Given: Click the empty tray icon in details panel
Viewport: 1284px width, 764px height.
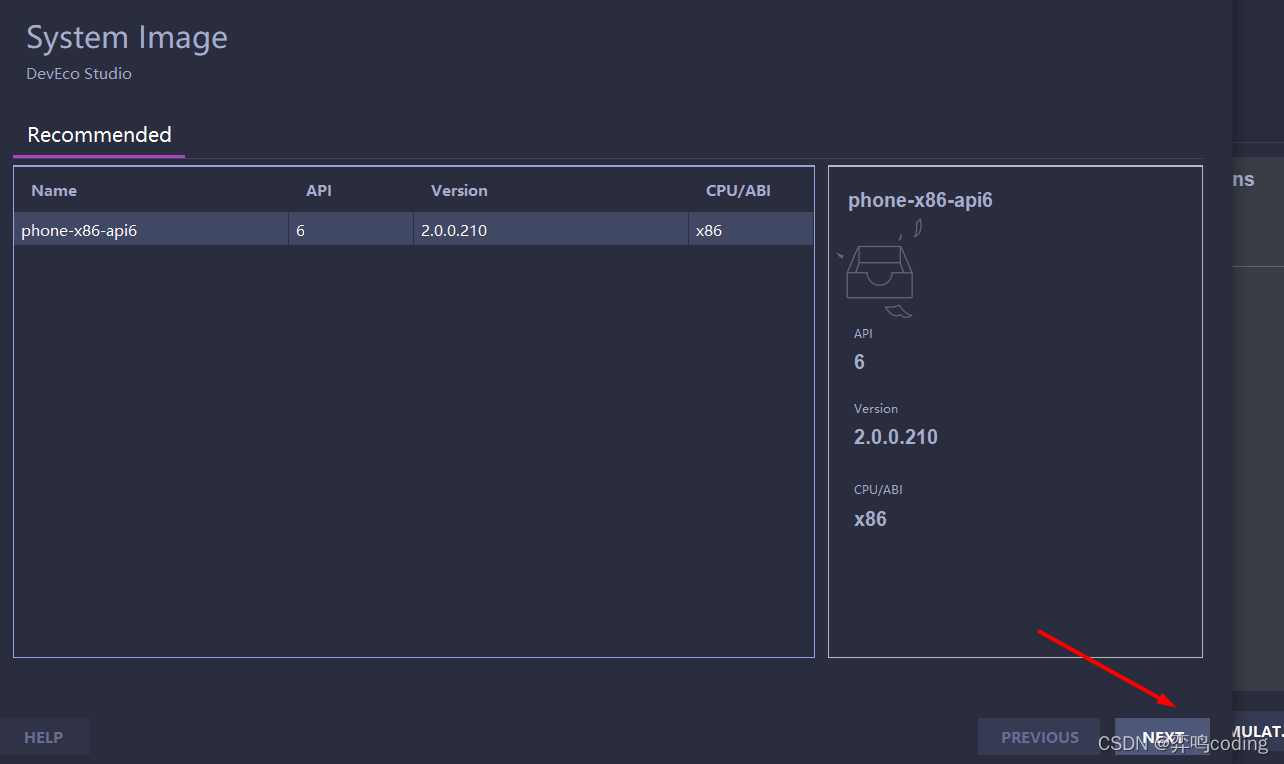Looking at the screenshot, I should 880,270.
